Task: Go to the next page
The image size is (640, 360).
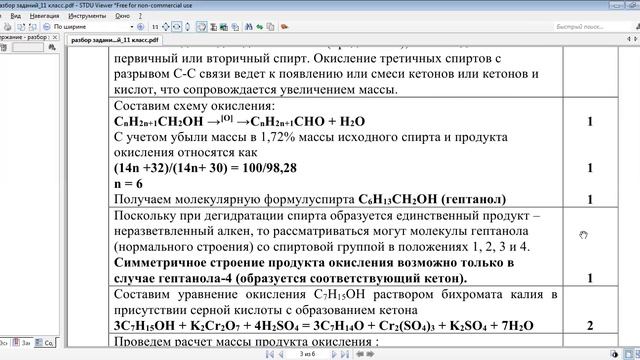Action: (333, 354)
